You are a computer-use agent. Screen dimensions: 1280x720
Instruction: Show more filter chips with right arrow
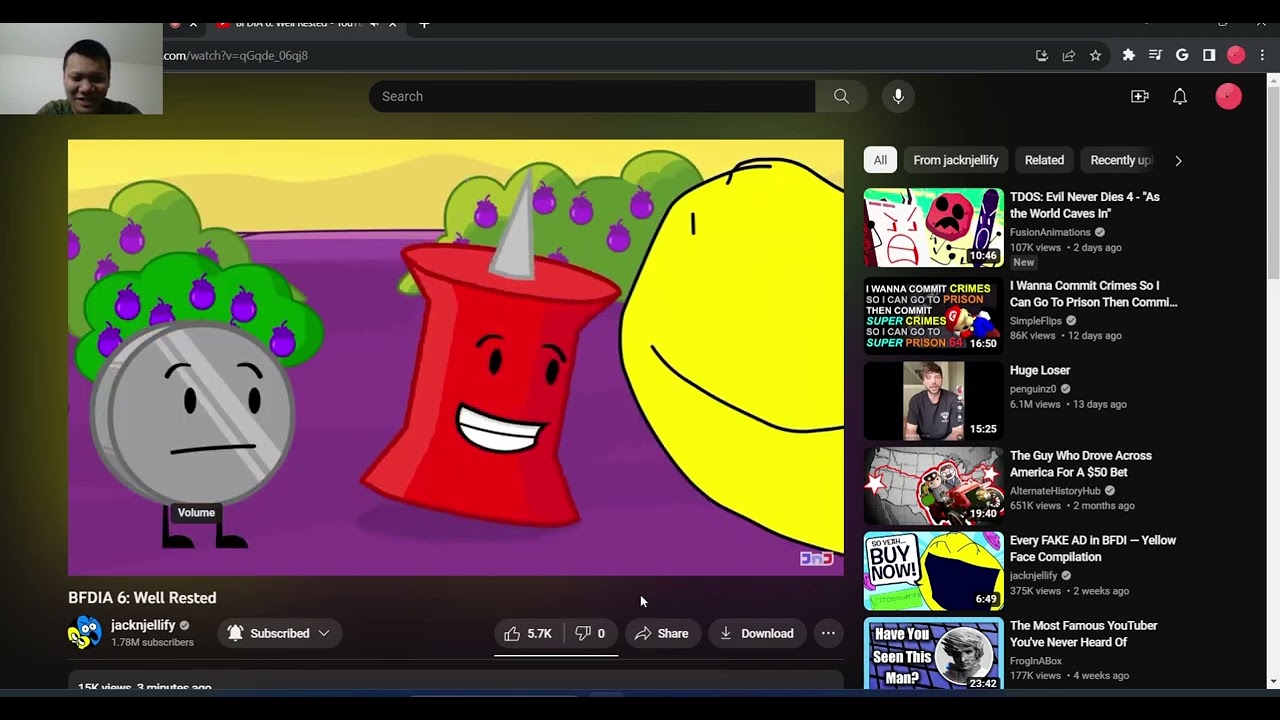pyautogui.click(x=1178, y=160)
